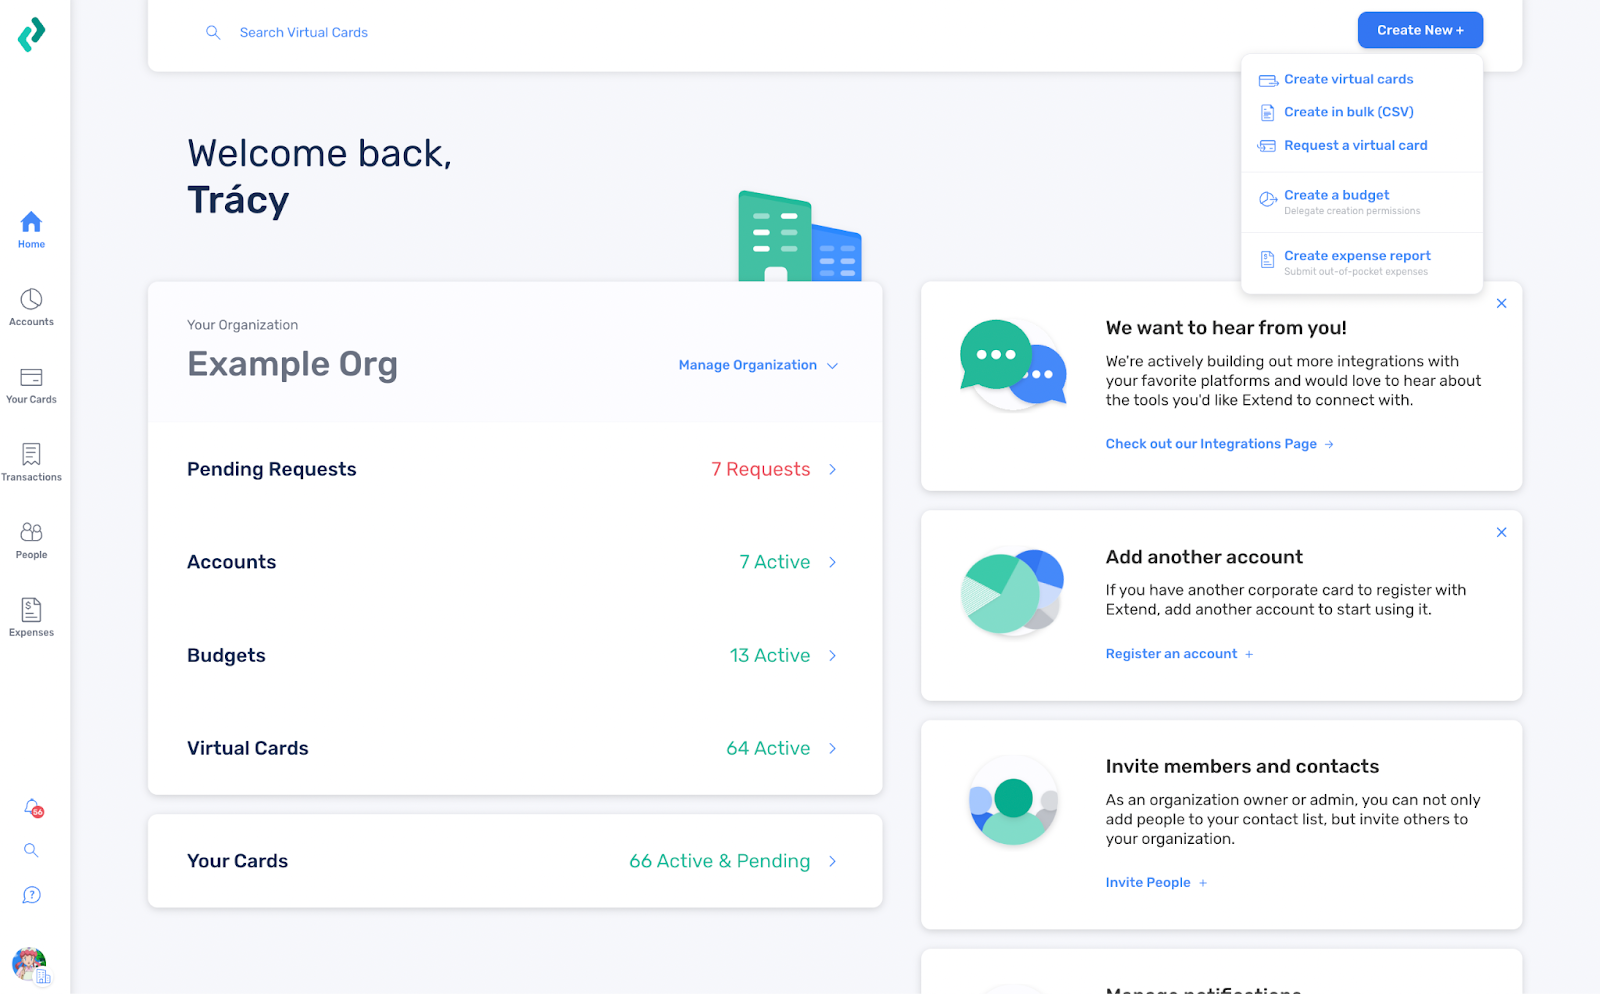Click the plus icon next to Register an account
The width and height of the screenshot is (1600, 994).
(x=1249, y=654)
